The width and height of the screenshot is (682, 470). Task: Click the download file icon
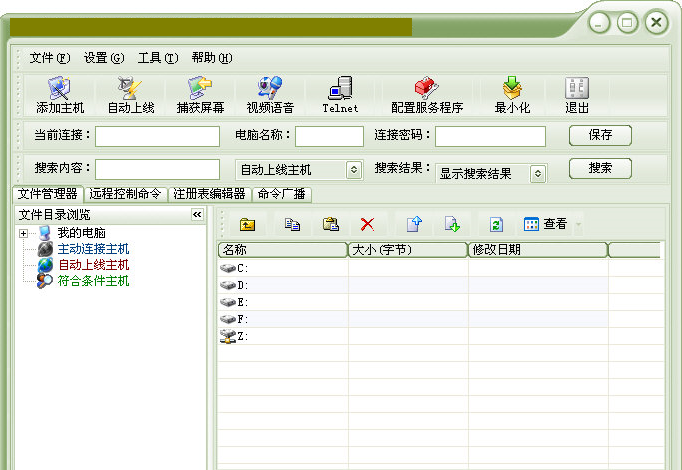[x=451, y=224]
